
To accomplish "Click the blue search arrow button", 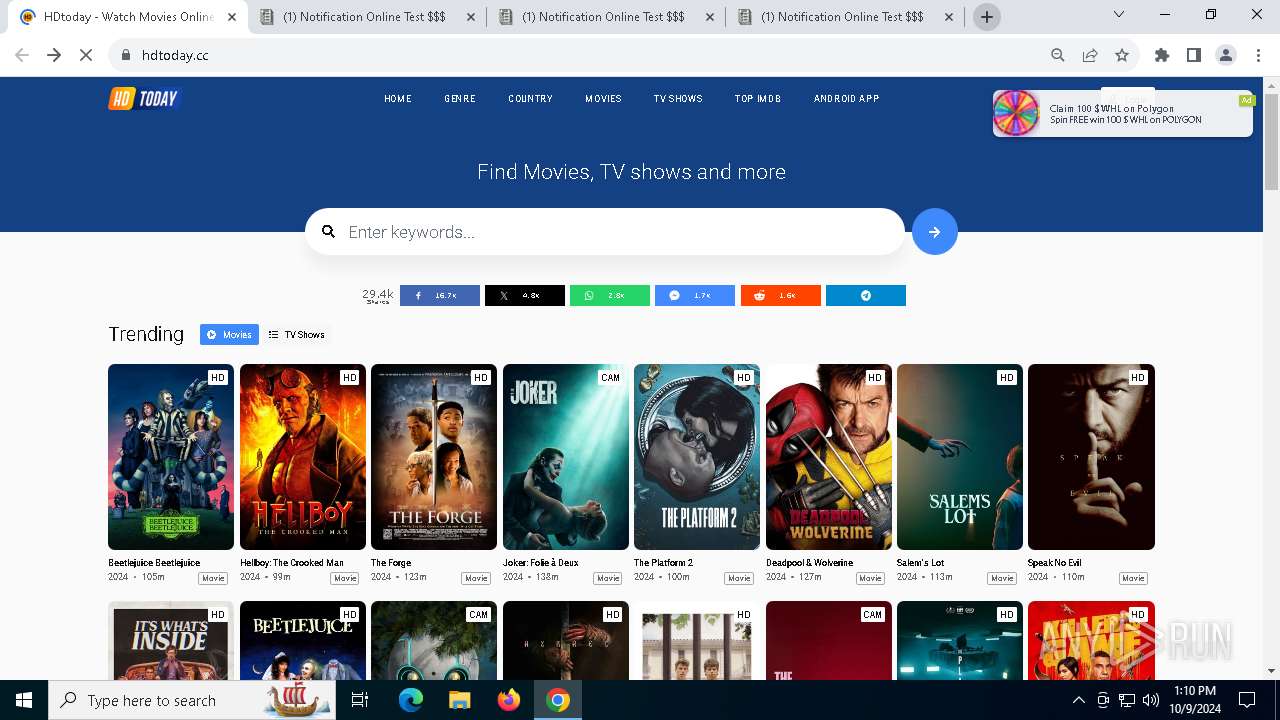I will pyautogui.click(x=934, y=232).
